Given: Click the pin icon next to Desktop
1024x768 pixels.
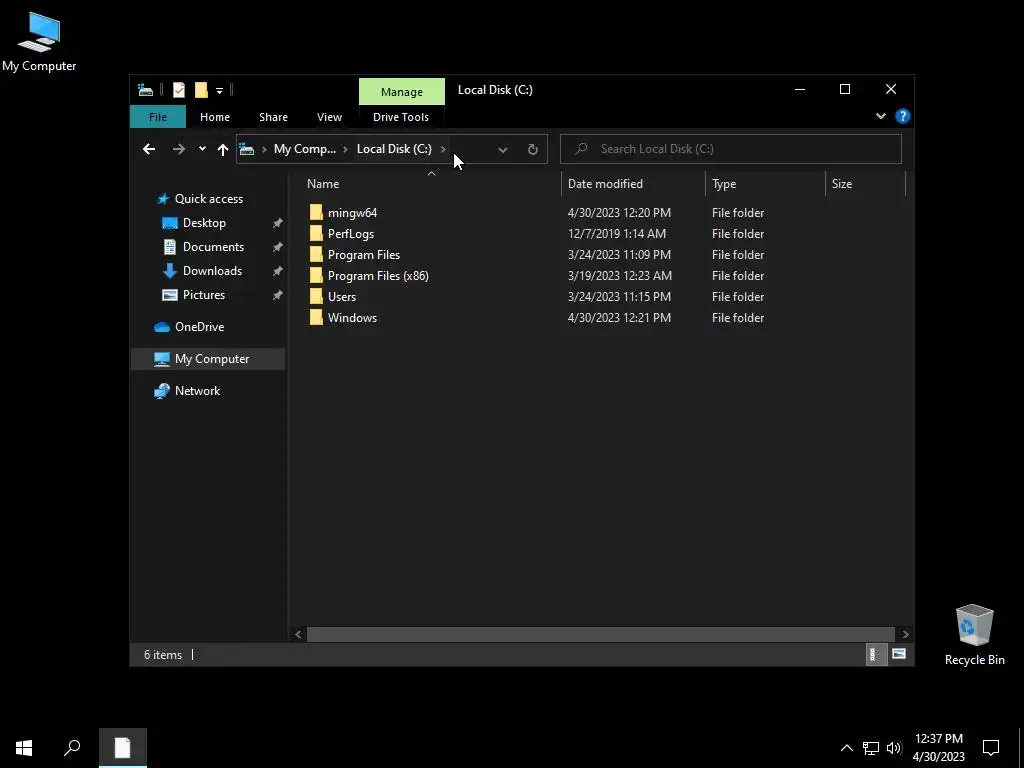Looking at the screenshot, I should point(278,223).
